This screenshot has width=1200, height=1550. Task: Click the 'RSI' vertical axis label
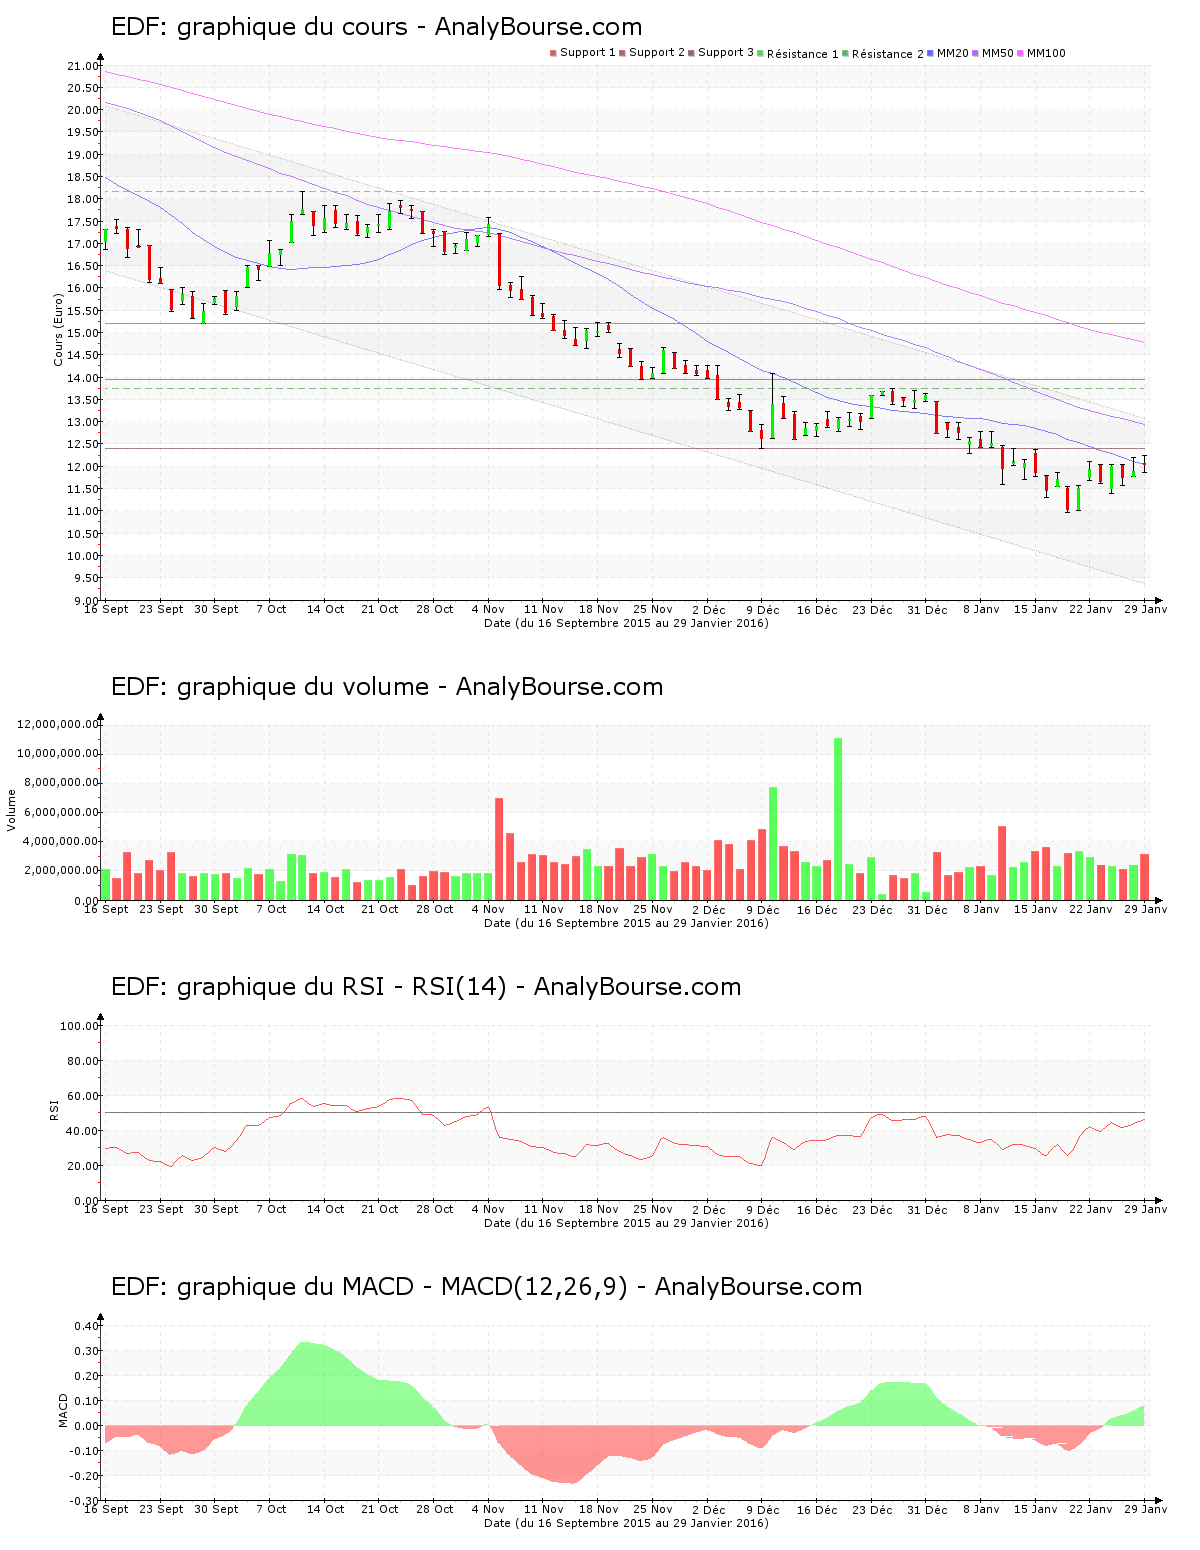click(54, 1109)
